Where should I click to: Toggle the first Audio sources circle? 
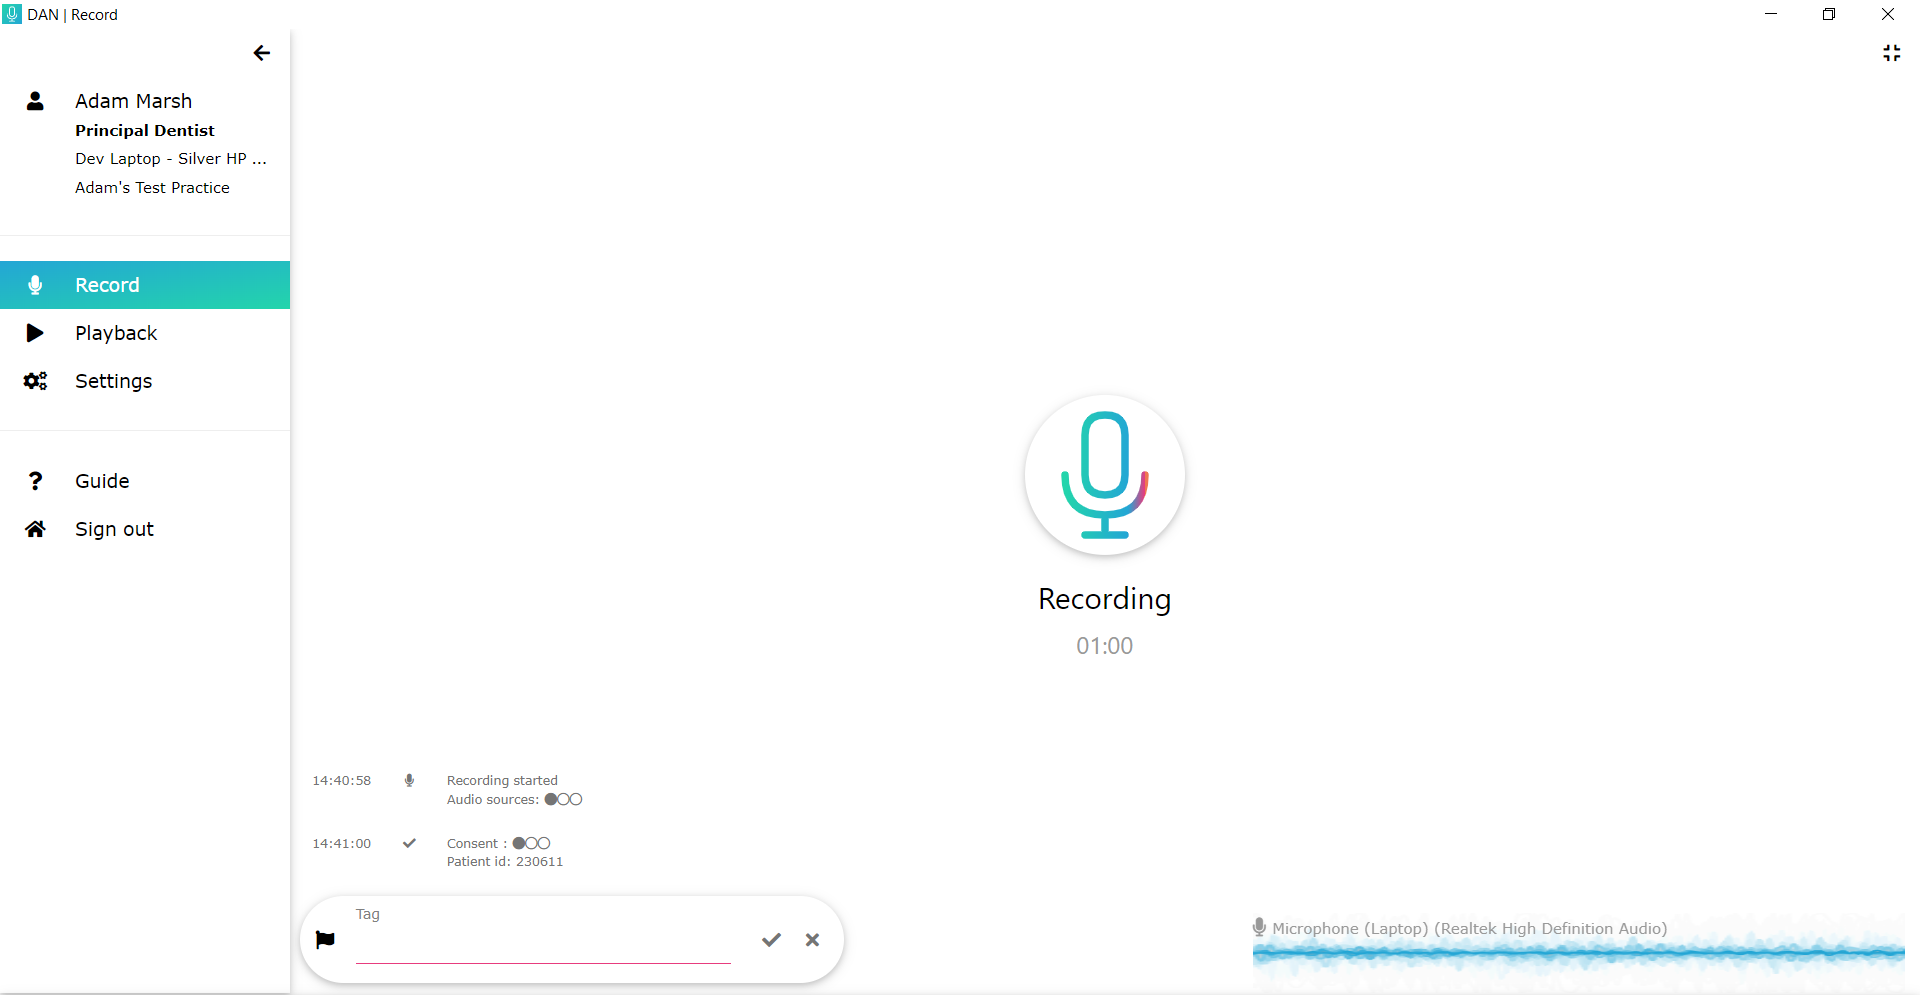551,799
